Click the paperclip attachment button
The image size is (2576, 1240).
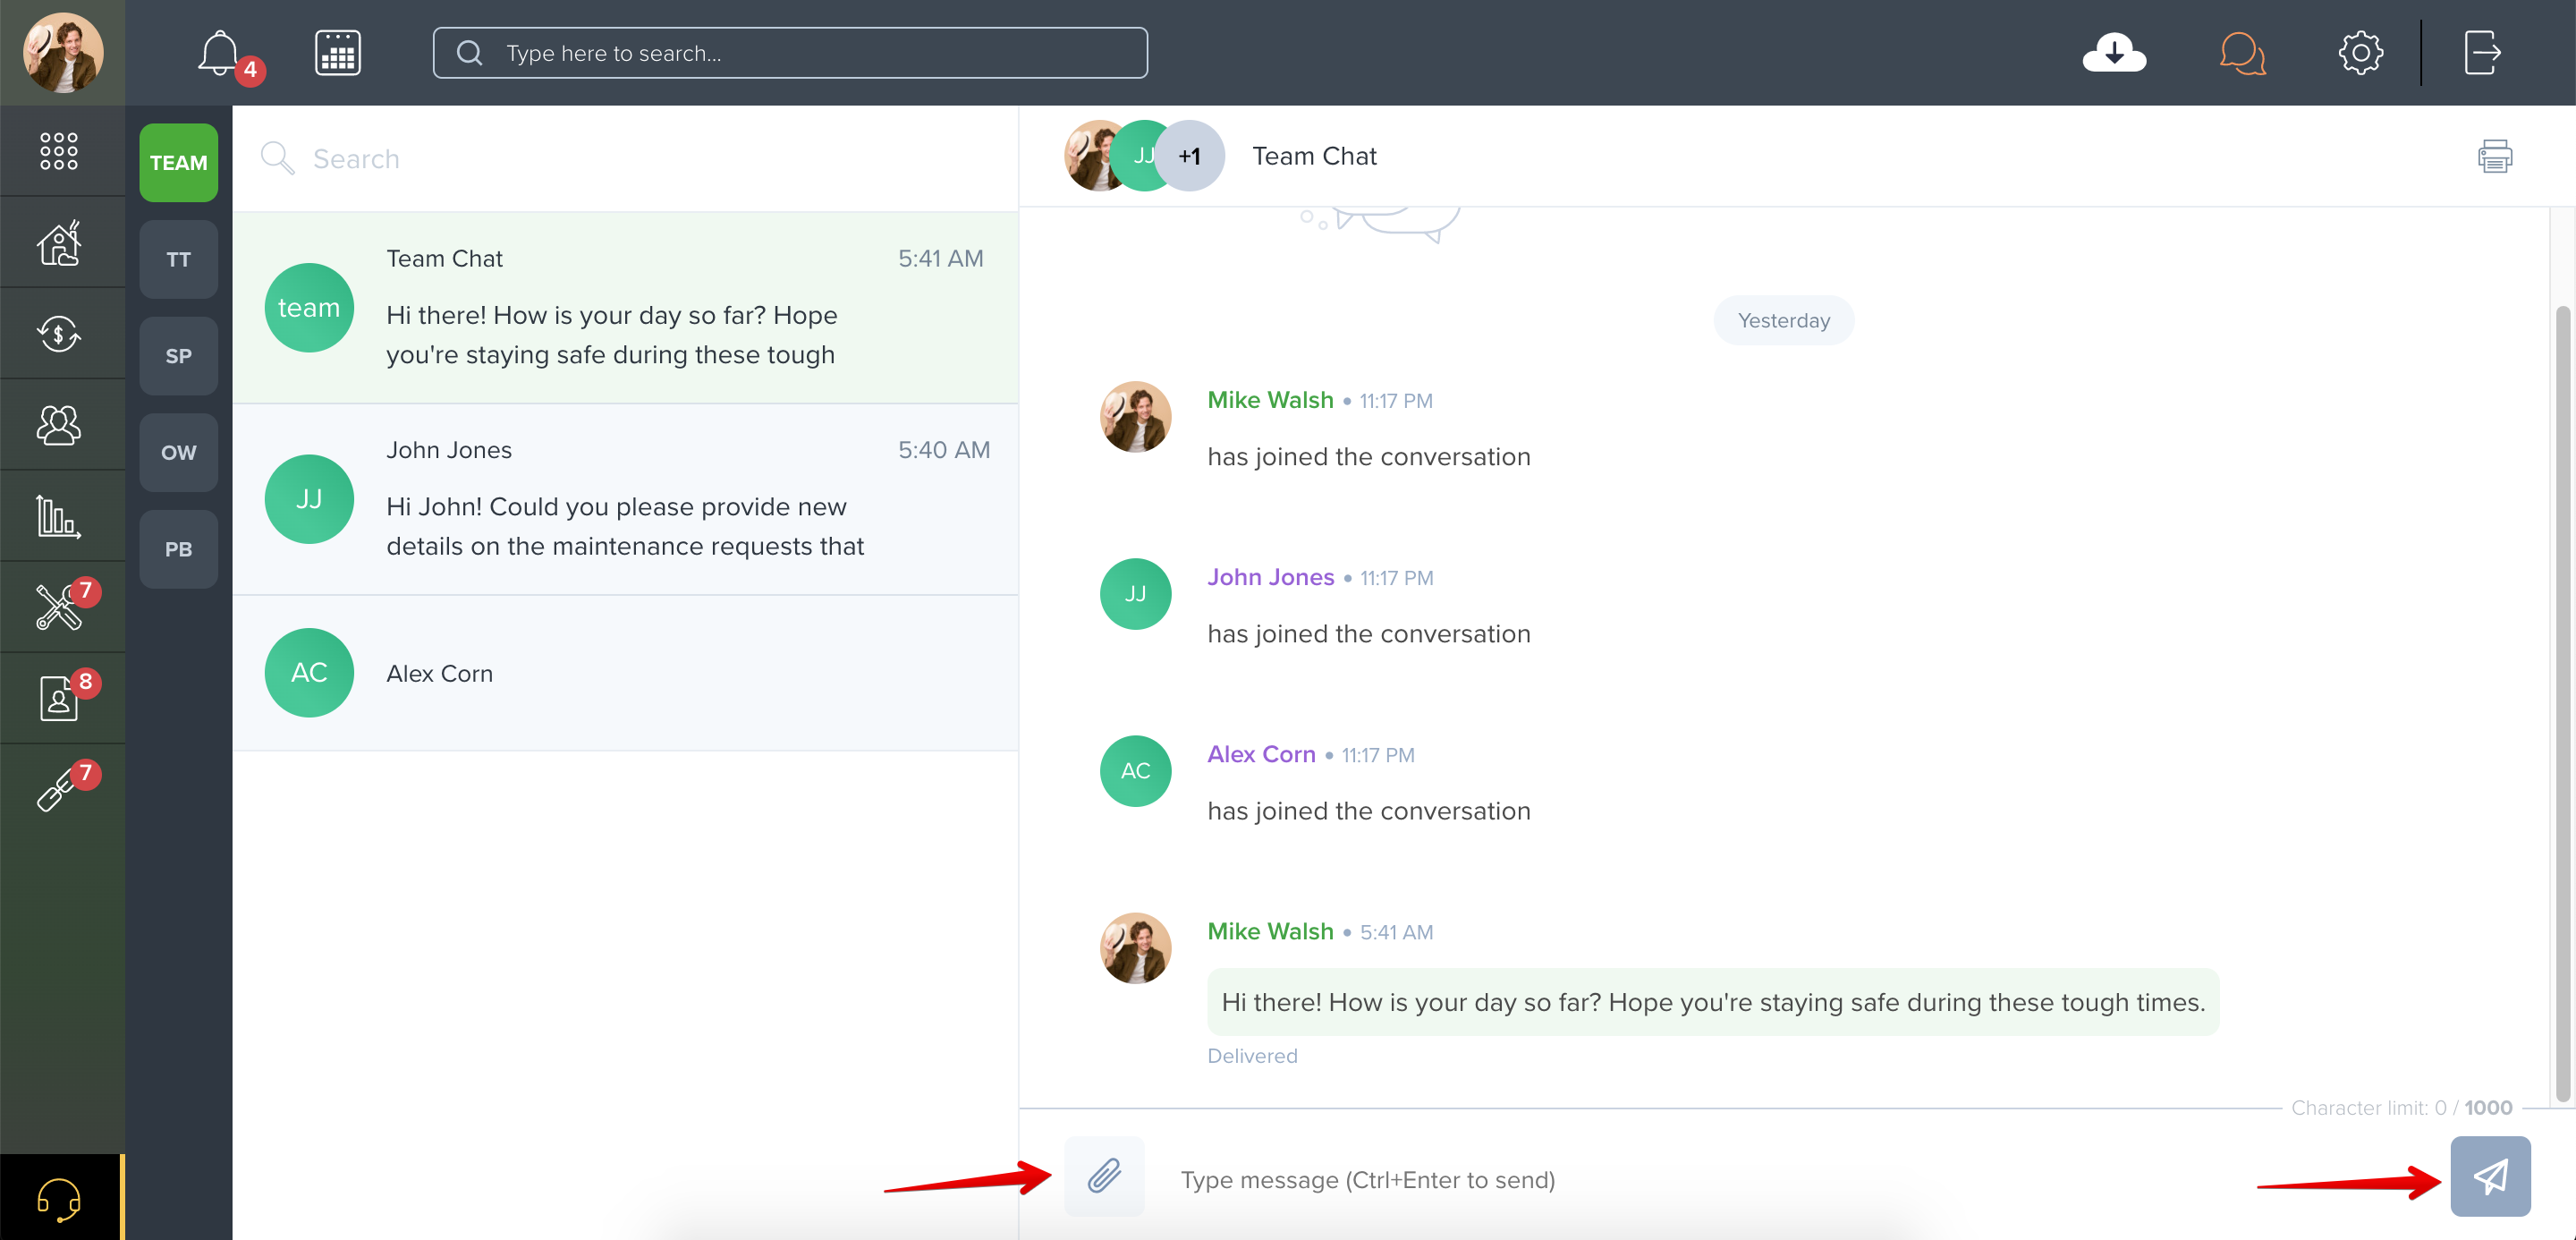pos(1104,1176)
